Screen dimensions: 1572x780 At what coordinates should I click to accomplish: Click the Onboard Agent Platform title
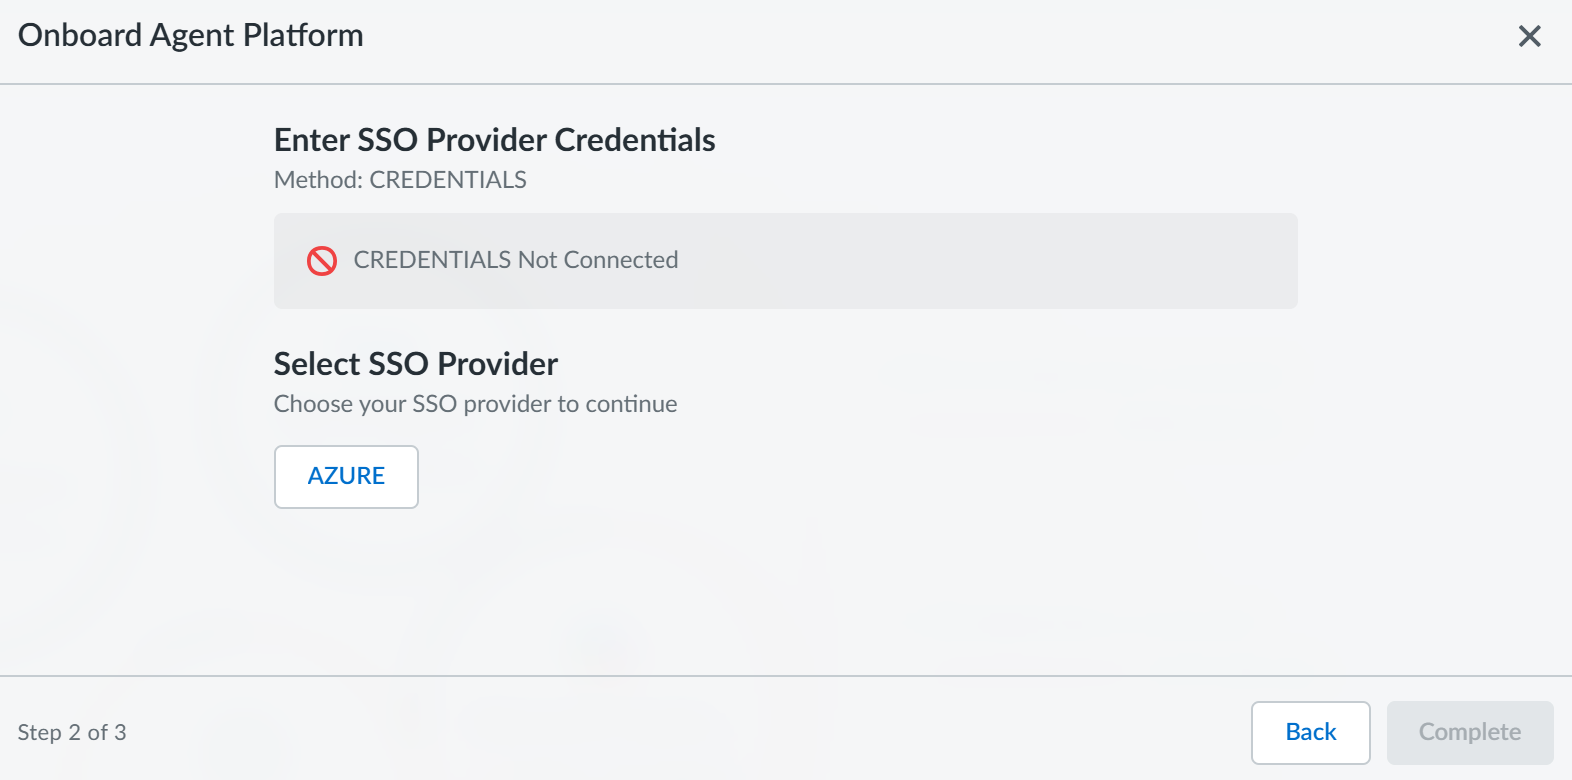191,35
